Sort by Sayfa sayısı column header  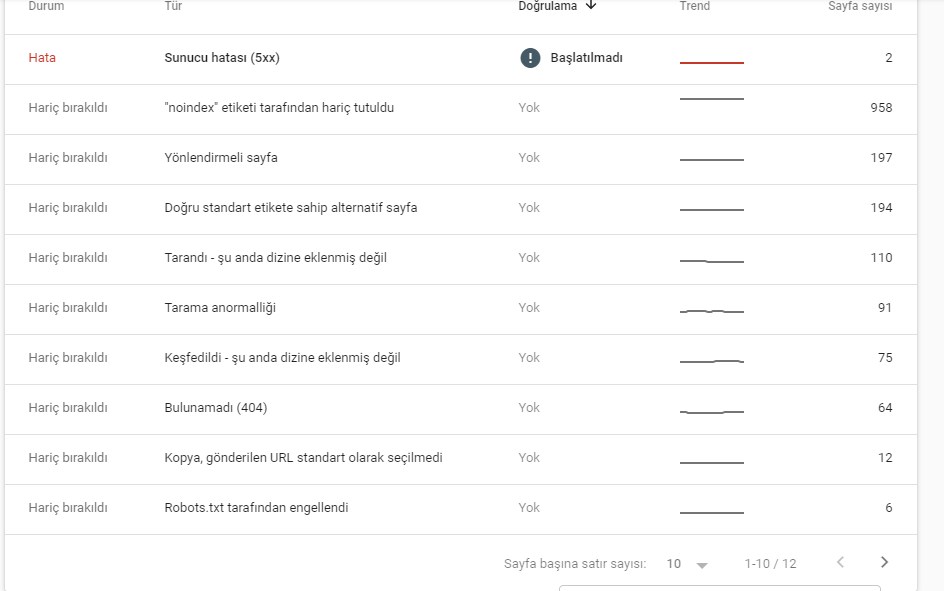860,6
